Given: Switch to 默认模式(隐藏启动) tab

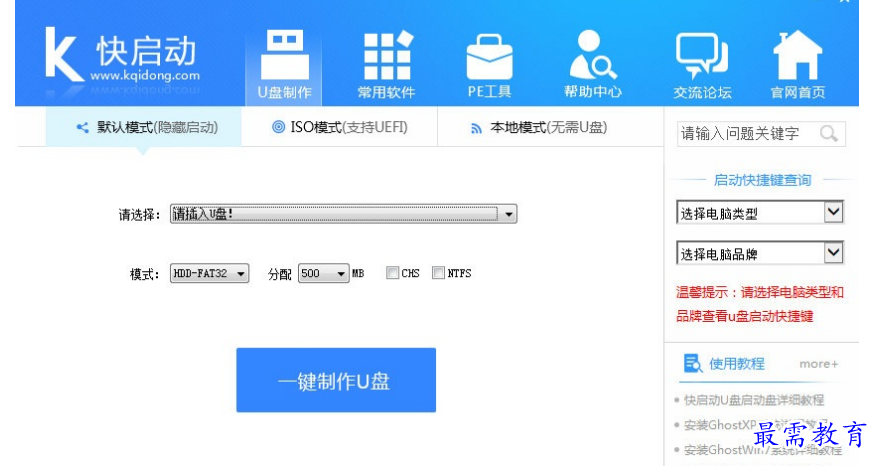Looking at the screenshot, I should tap(143, 127).
